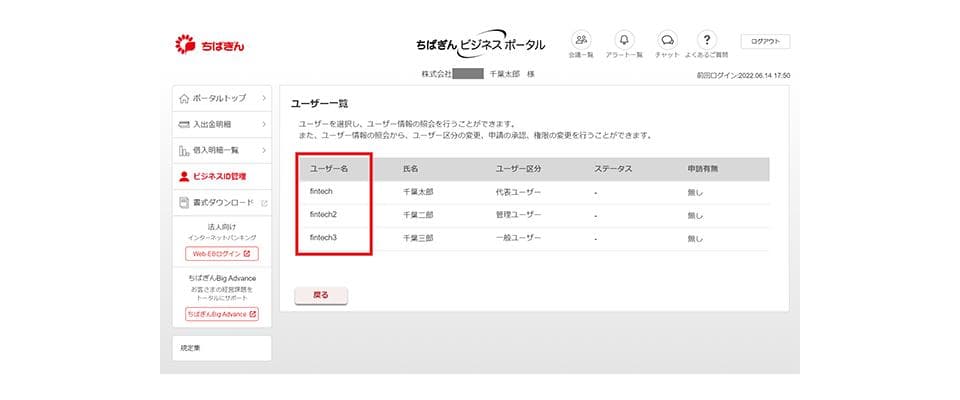Screen dimensions: 960x400
Task: Expand the 入出金明細 chevron arrow
Action: point(263,124)
